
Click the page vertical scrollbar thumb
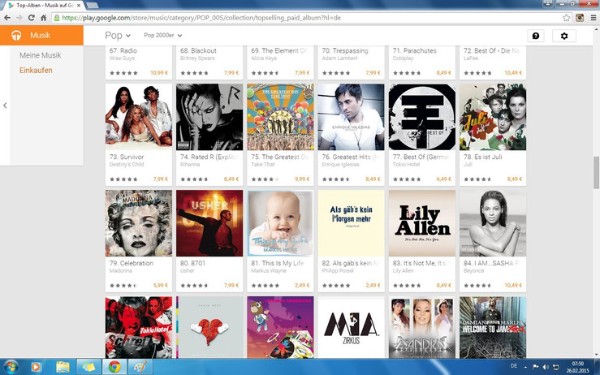point(596,172)
